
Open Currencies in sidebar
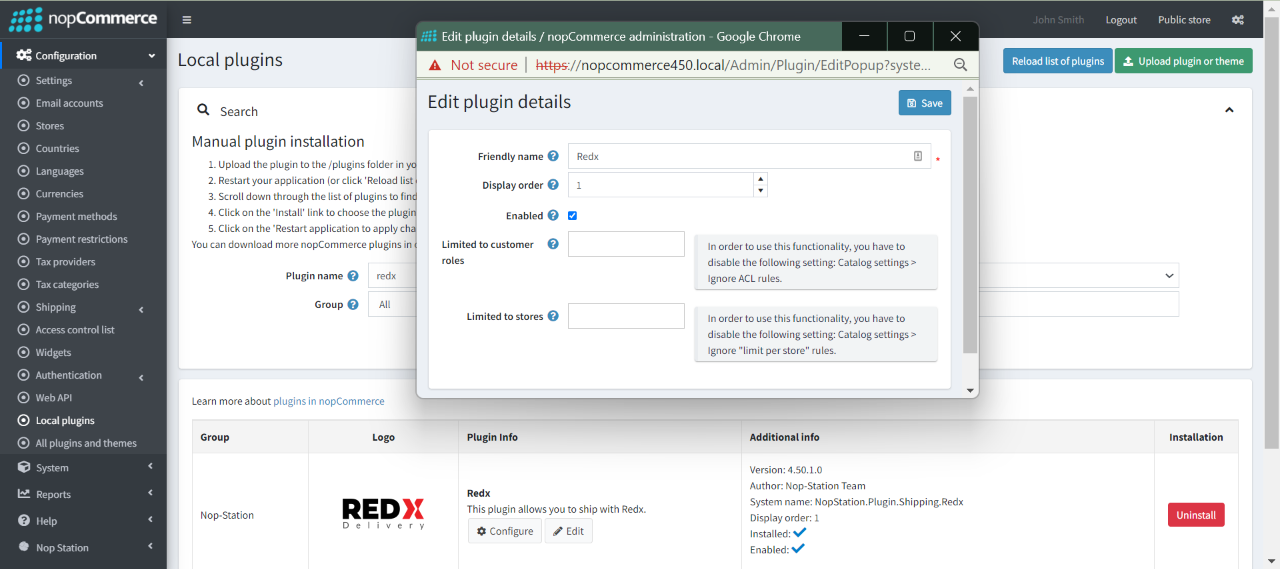60,194
